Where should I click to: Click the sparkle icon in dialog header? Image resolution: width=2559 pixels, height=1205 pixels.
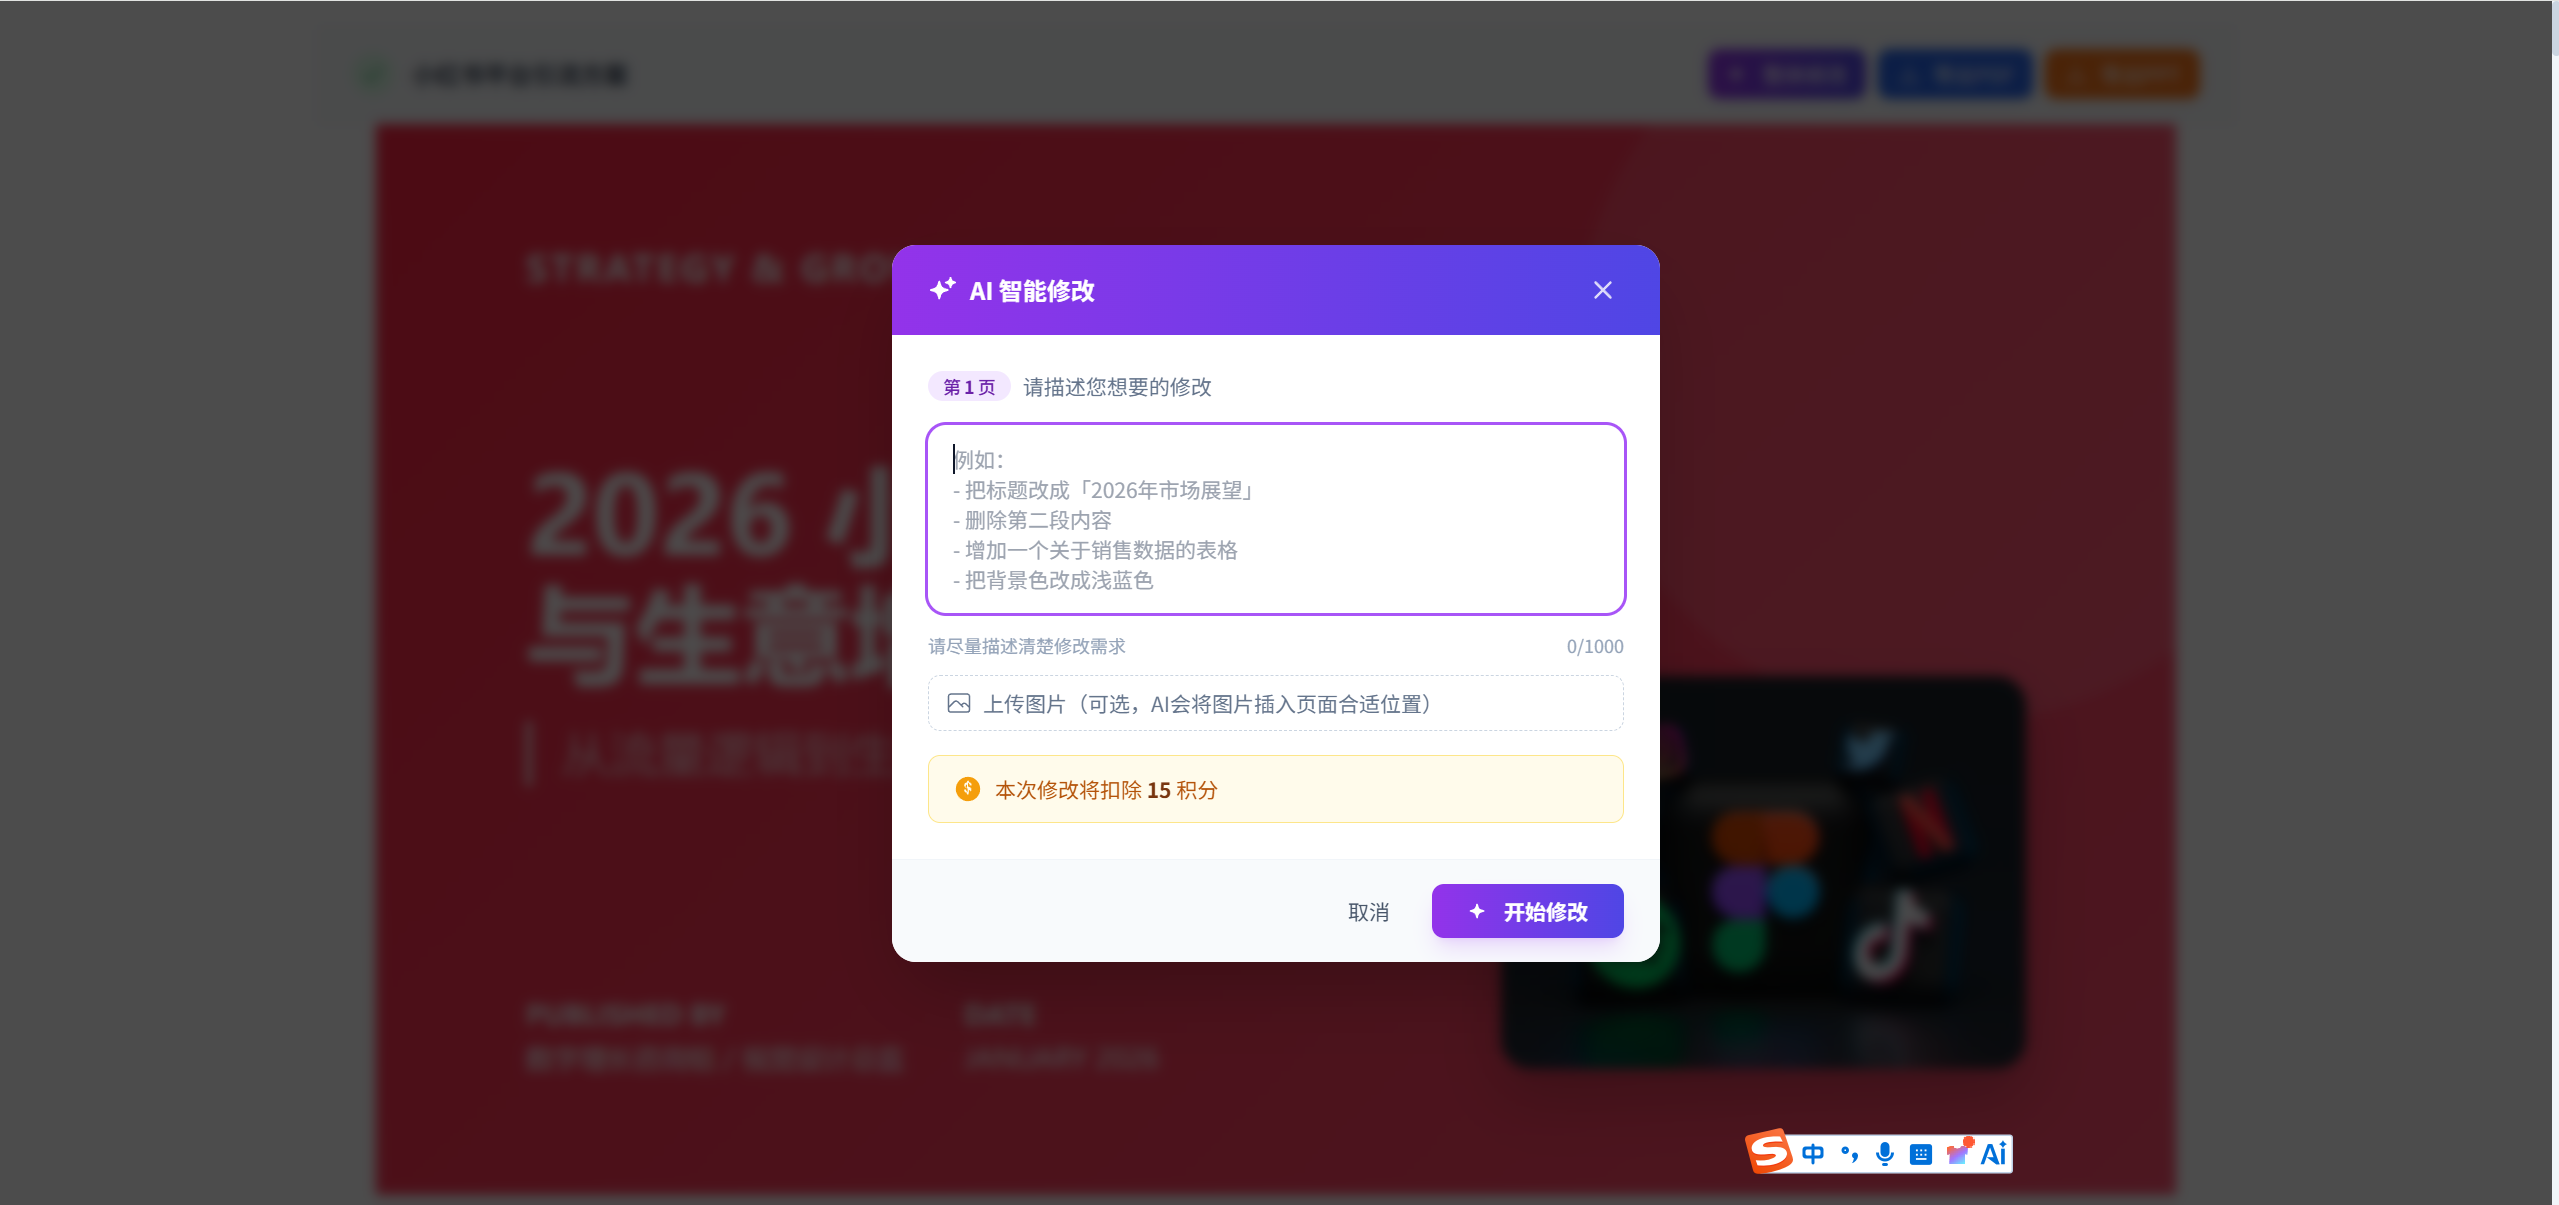(x=942, y=290)
